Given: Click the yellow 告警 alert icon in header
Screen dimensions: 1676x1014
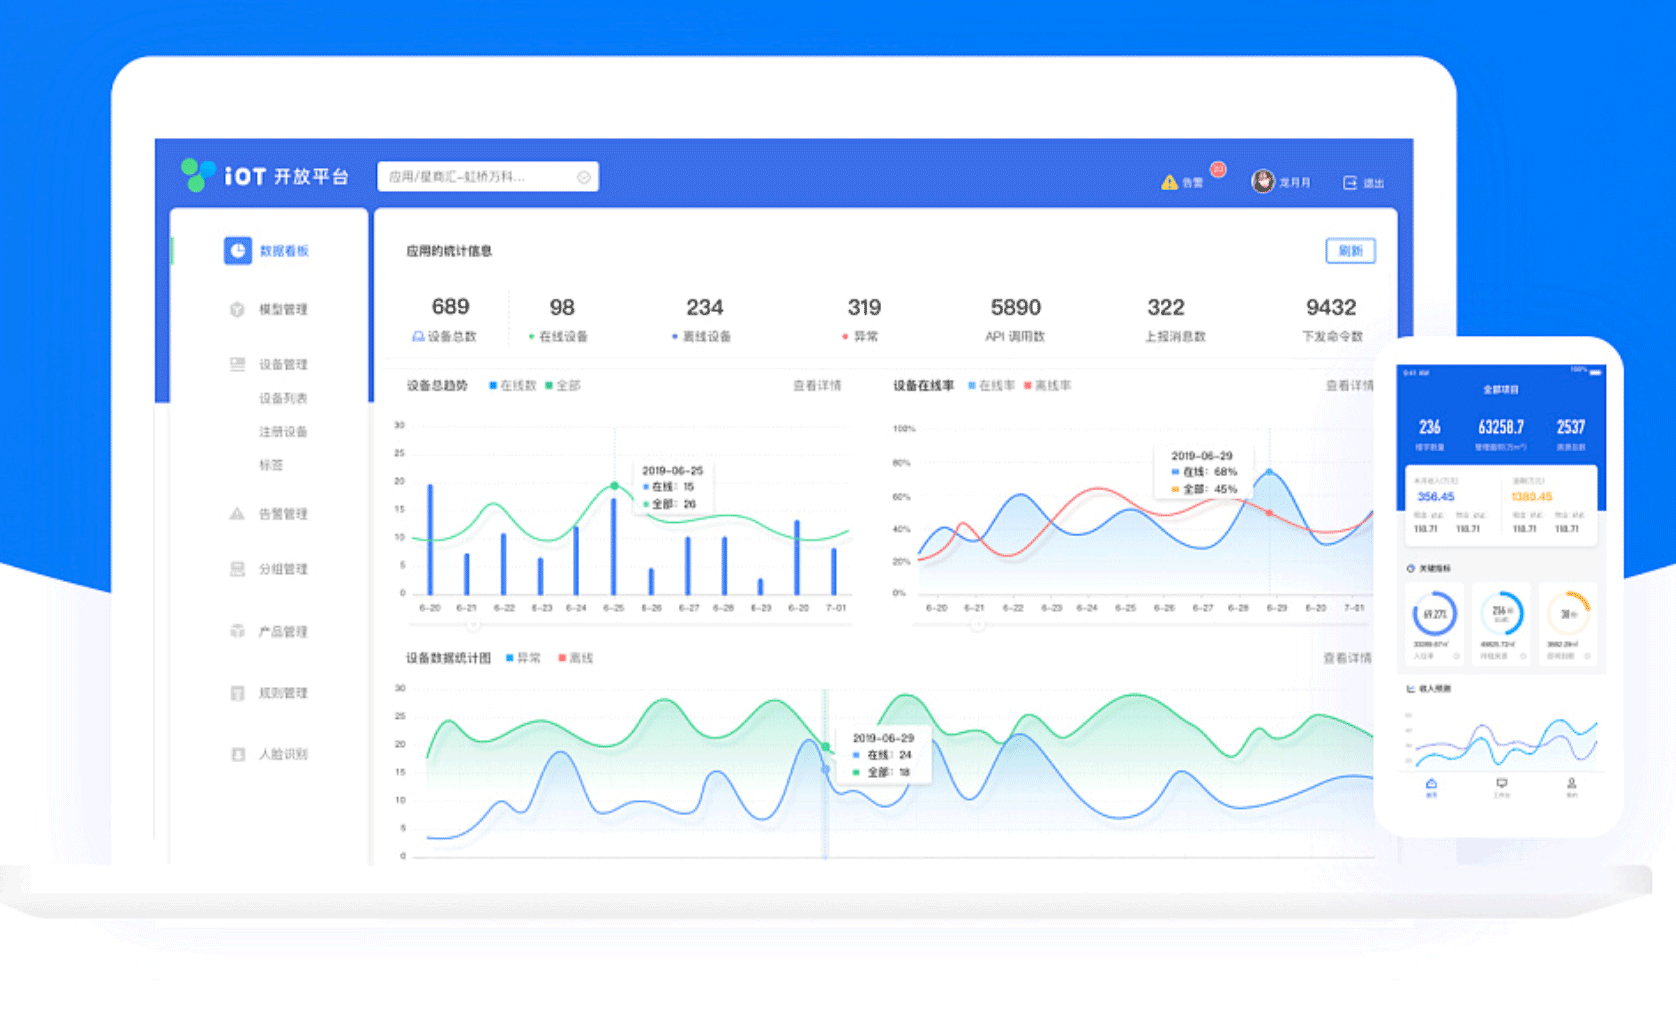Looking at the screenshot, I should click(x=1169, y=182).
